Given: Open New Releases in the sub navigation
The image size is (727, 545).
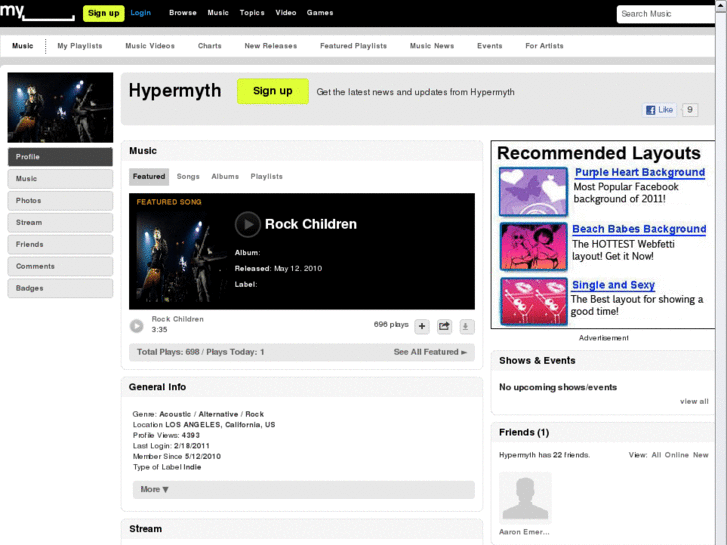Looking at the screenshot, I should (x=271, y=46).
